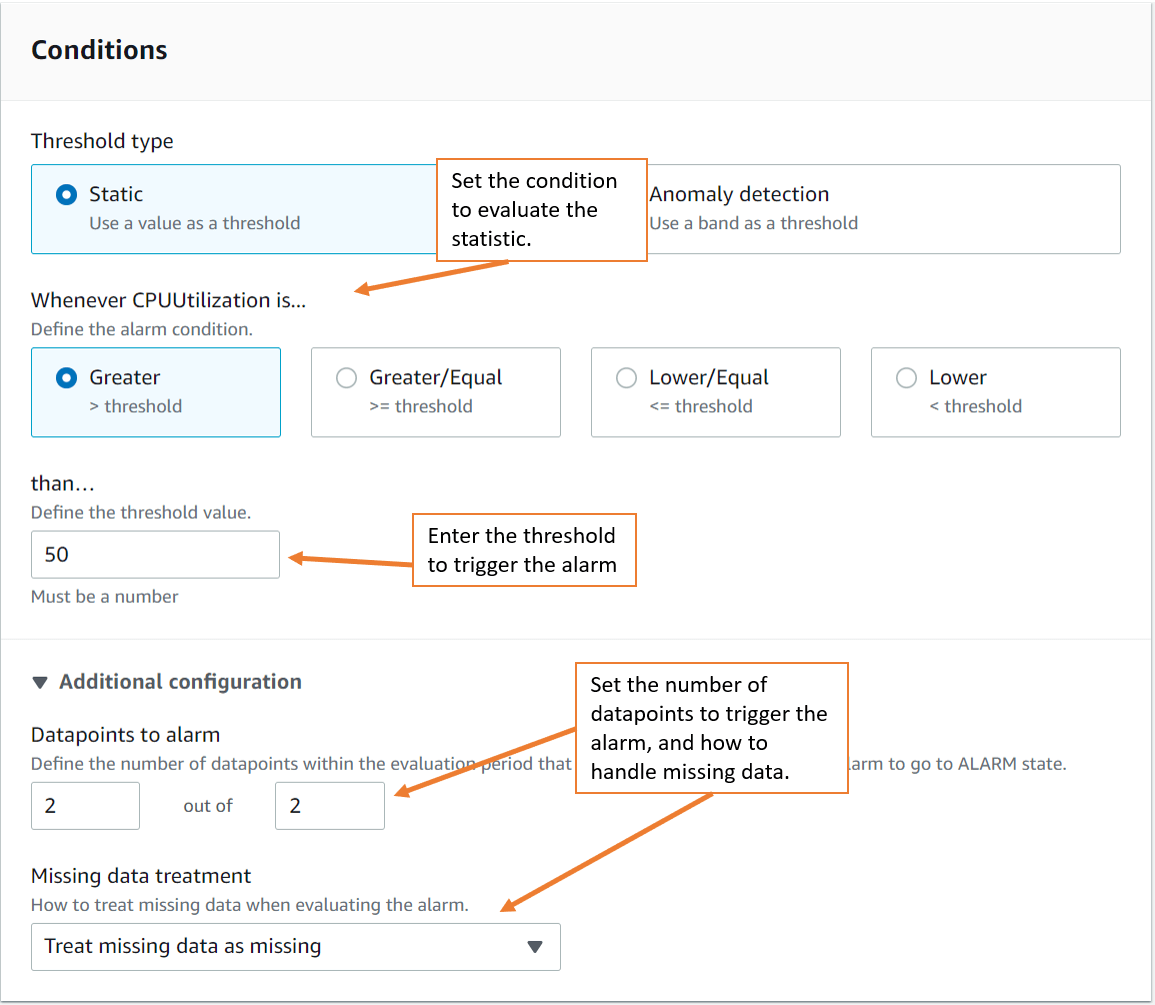Click the Must be a number helper text
Viewport: 1155px width, 1005px height.
pyautogui.click(x=104, y=596)
